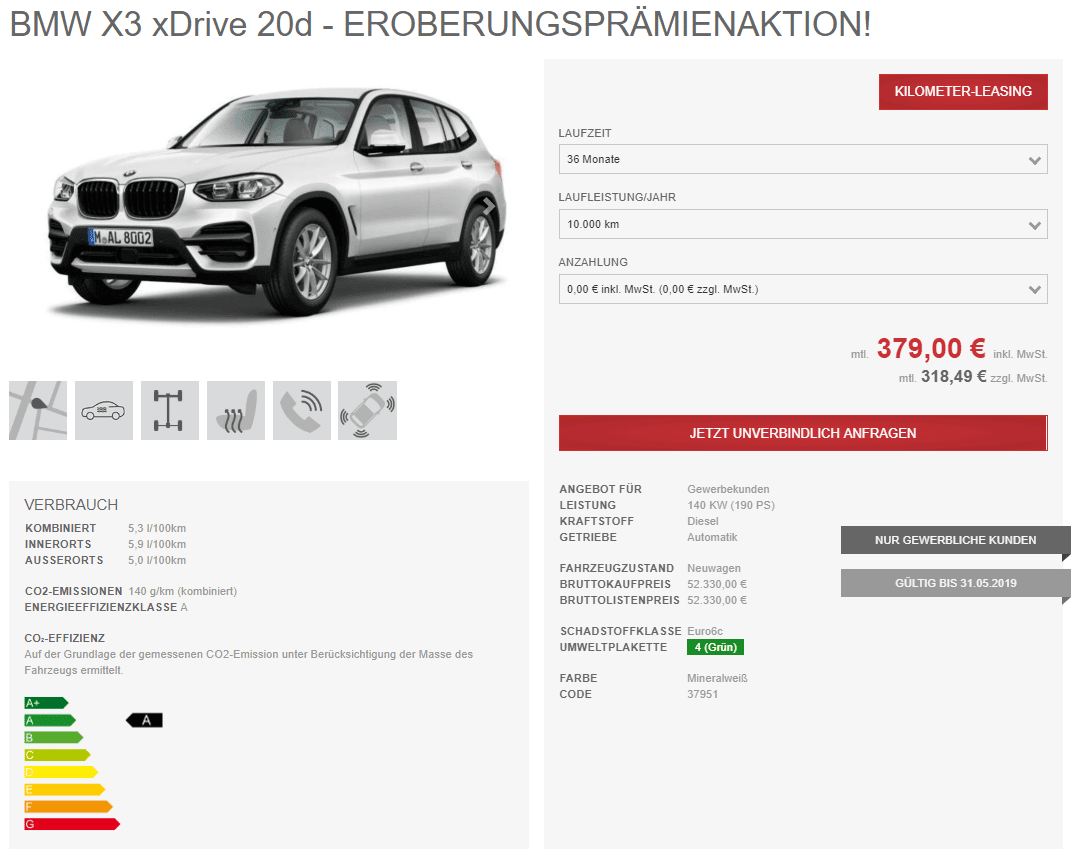The image size is (1086, 856).
Task: Click the Gültig bis 31.05.2019 banner
Action: 955,583
